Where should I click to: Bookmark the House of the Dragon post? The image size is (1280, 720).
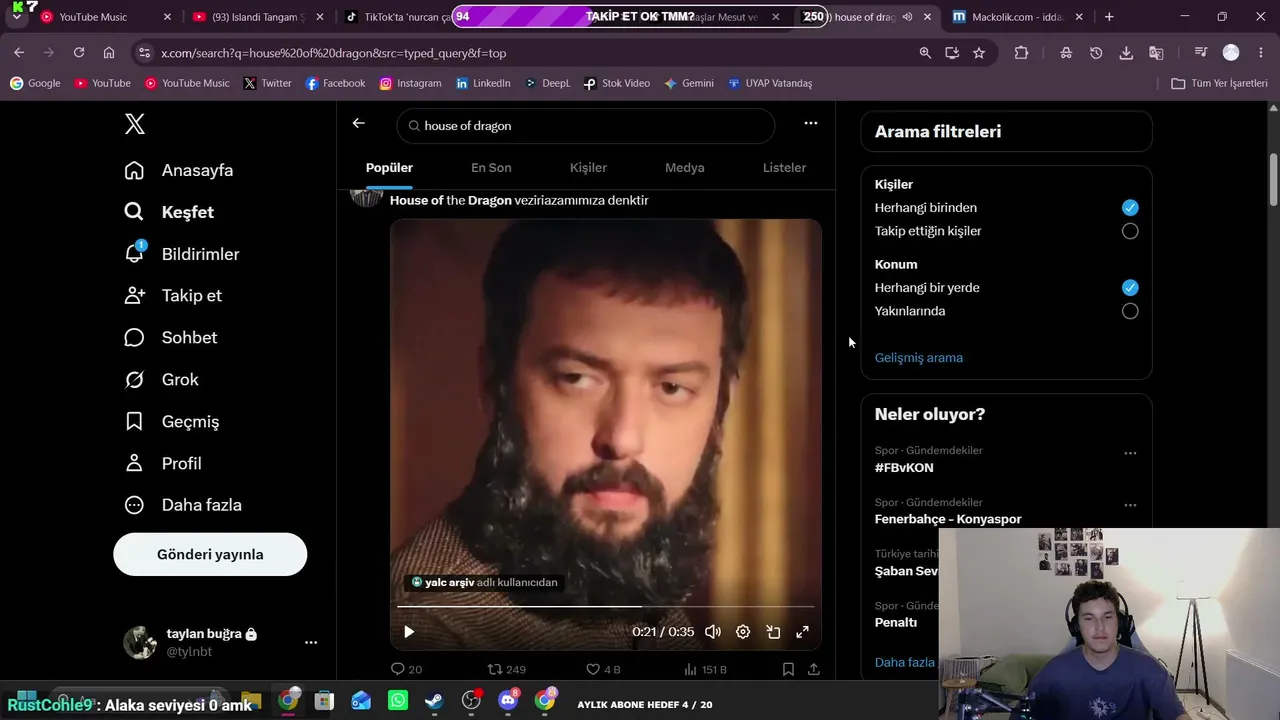[x=788, y=669]
